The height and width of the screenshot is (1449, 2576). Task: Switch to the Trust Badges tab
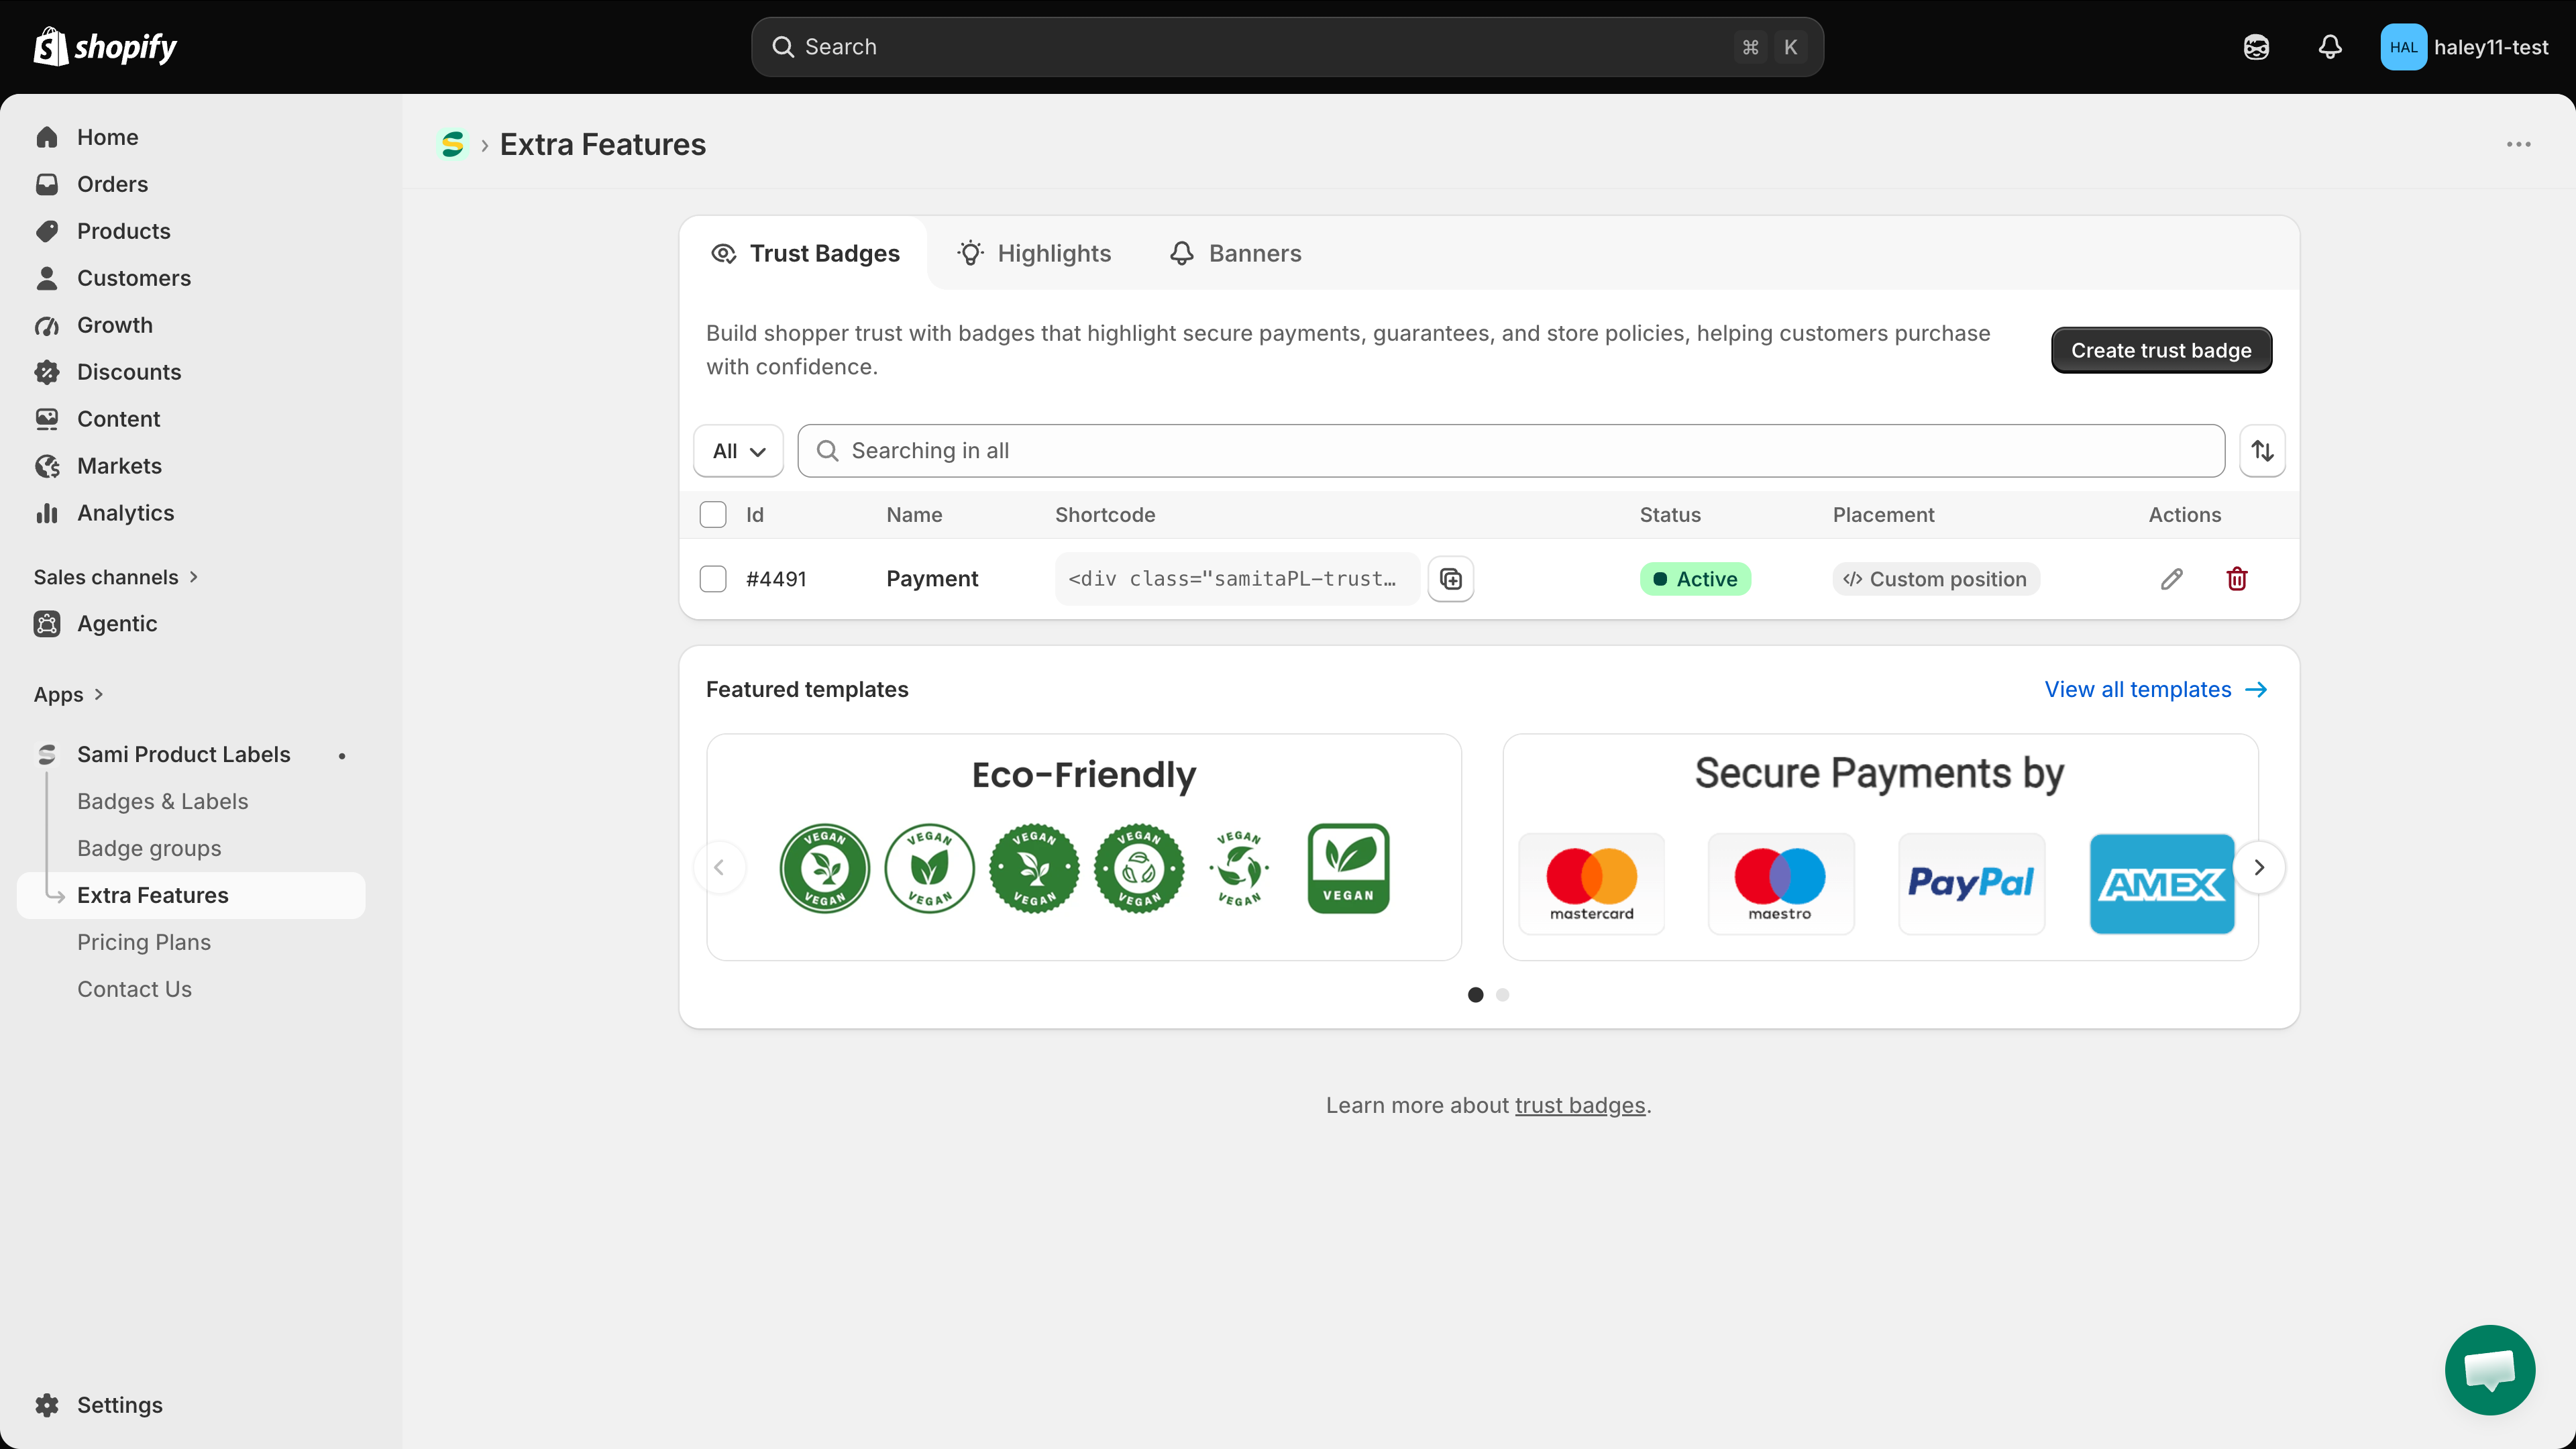tap(805, 254)
